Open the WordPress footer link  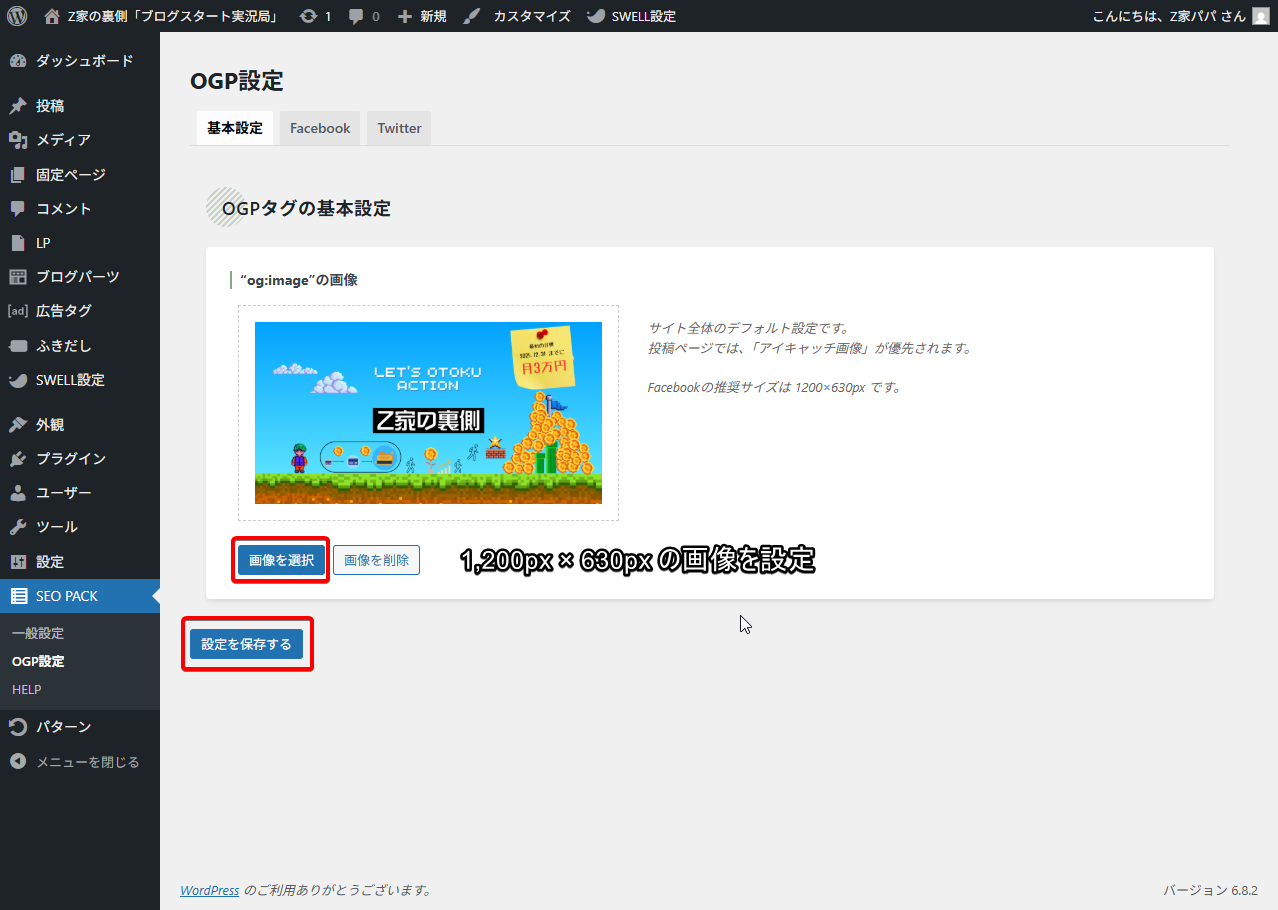point(210,890)
